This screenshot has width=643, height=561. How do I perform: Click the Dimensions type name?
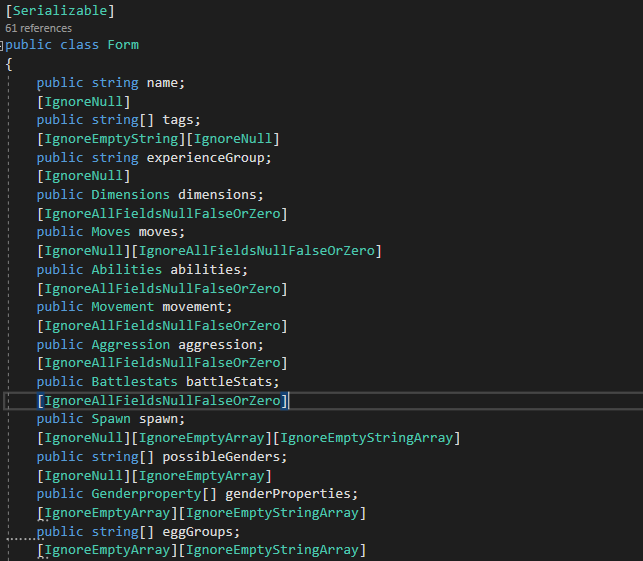(x=130, y=194)
